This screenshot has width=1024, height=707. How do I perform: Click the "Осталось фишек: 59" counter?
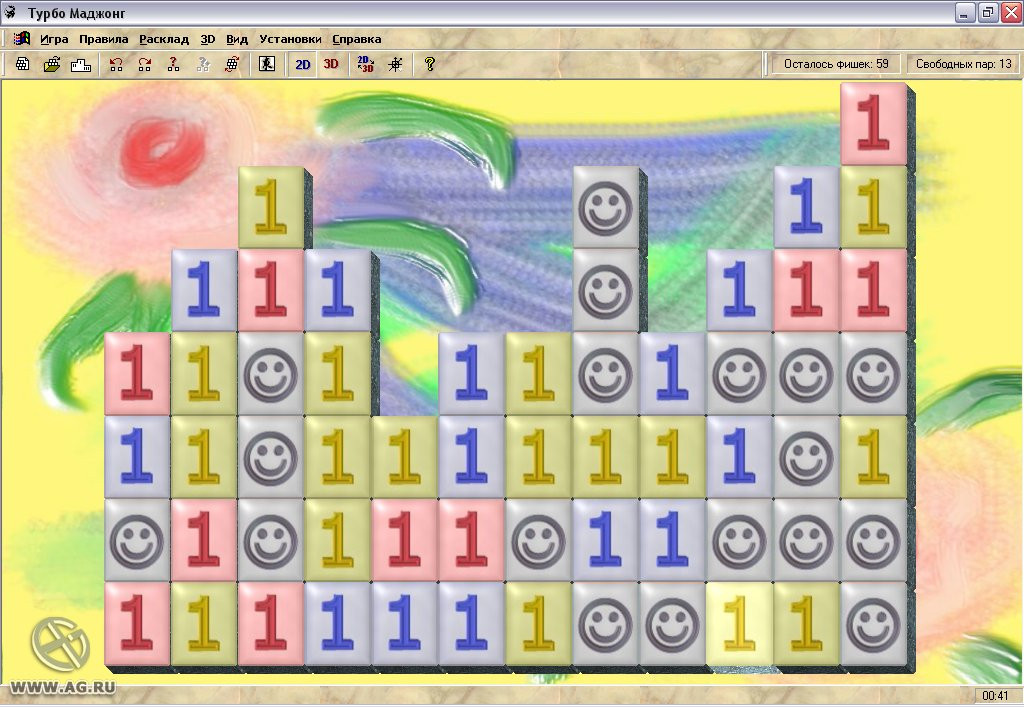pyautogui.click(x=836, y=64)
